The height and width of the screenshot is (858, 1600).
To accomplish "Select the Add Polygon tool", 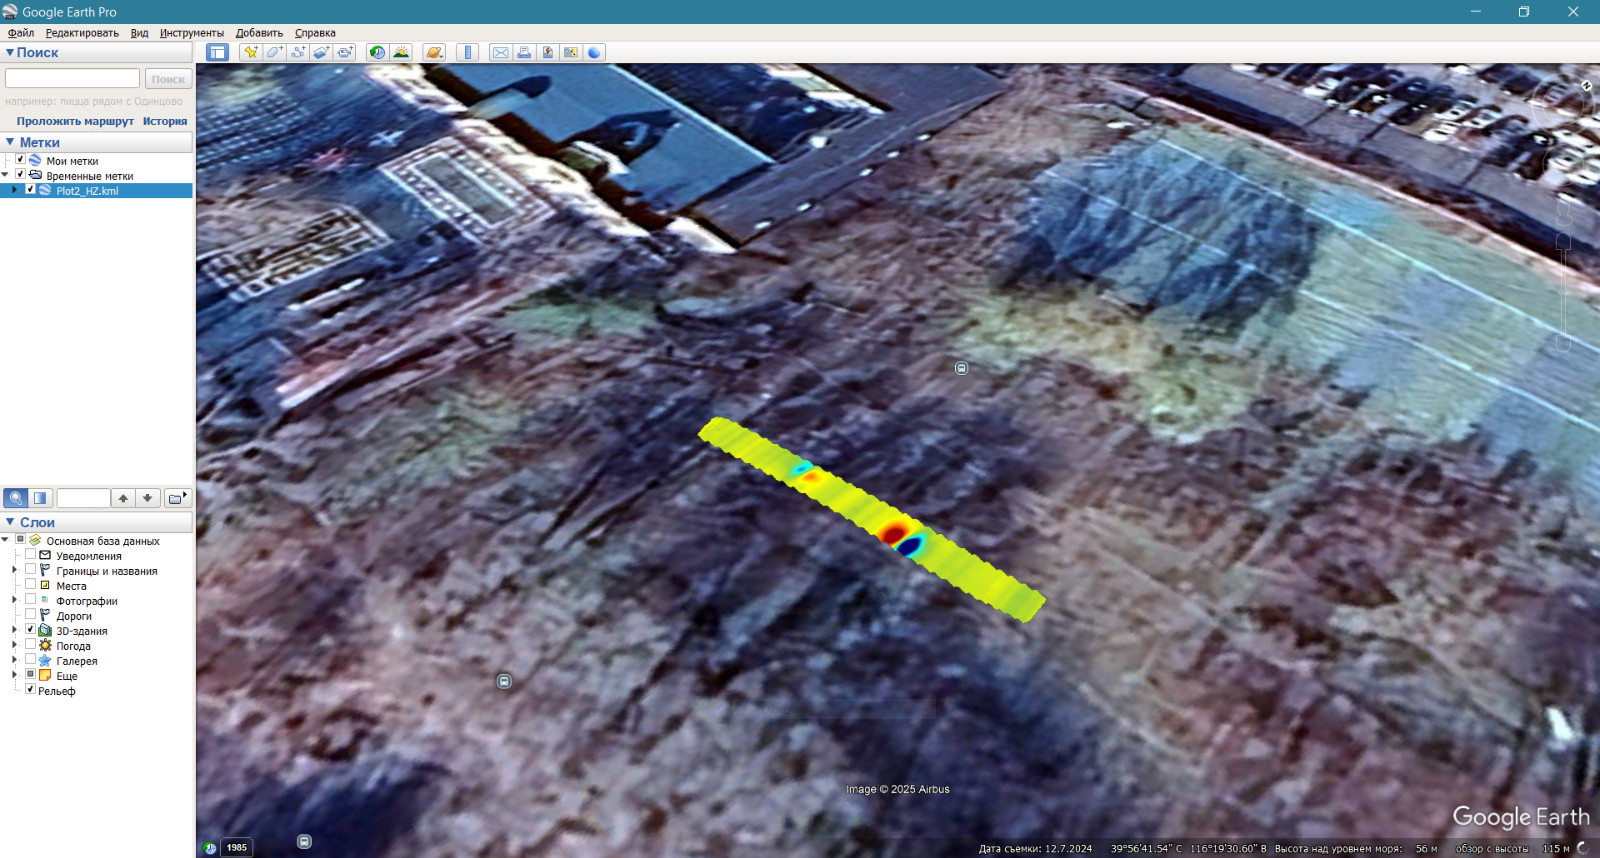I will tap(274, 52).
